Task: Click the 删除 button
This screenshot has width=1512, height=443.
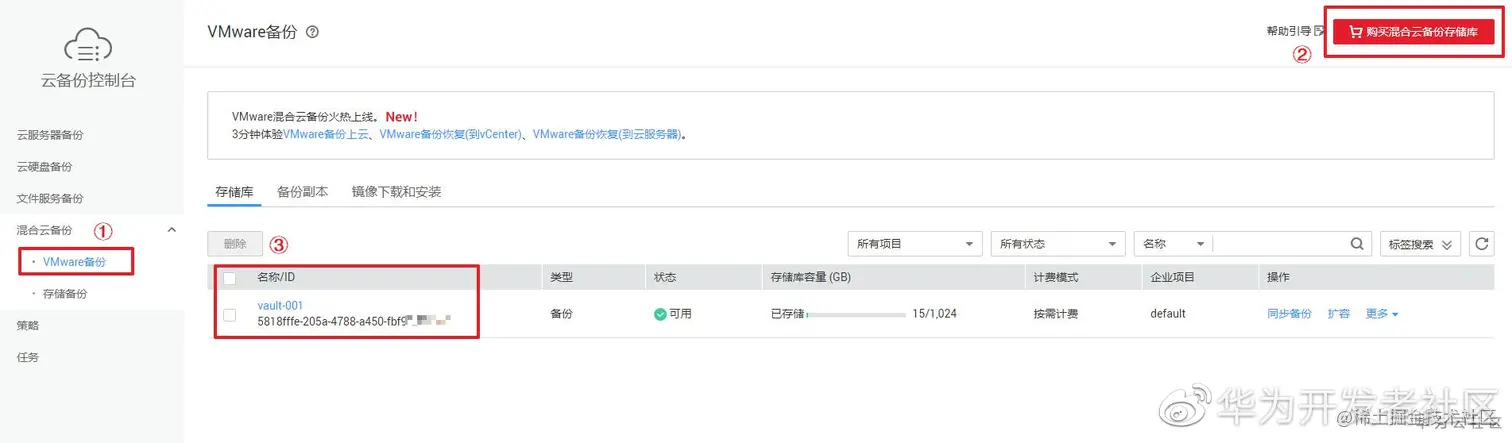Action: pos(235,243)
